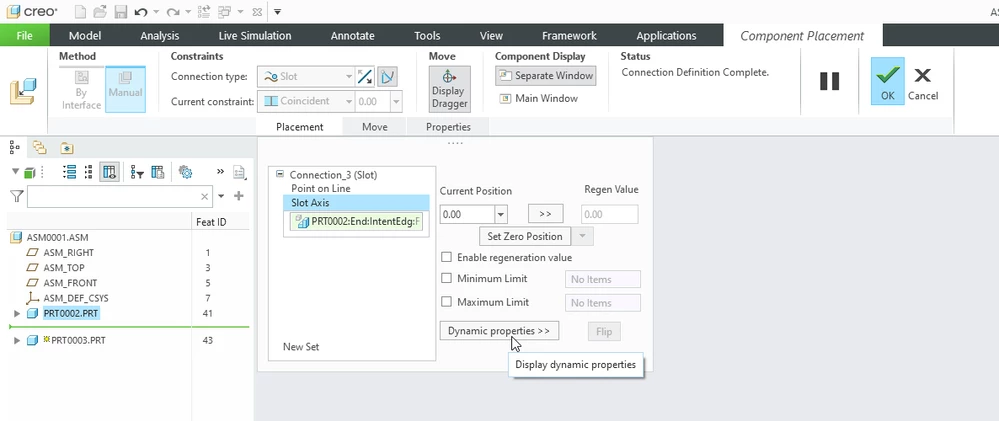Click the collapse all tree rows icon

pyautogui.click(x=88, y=172)
